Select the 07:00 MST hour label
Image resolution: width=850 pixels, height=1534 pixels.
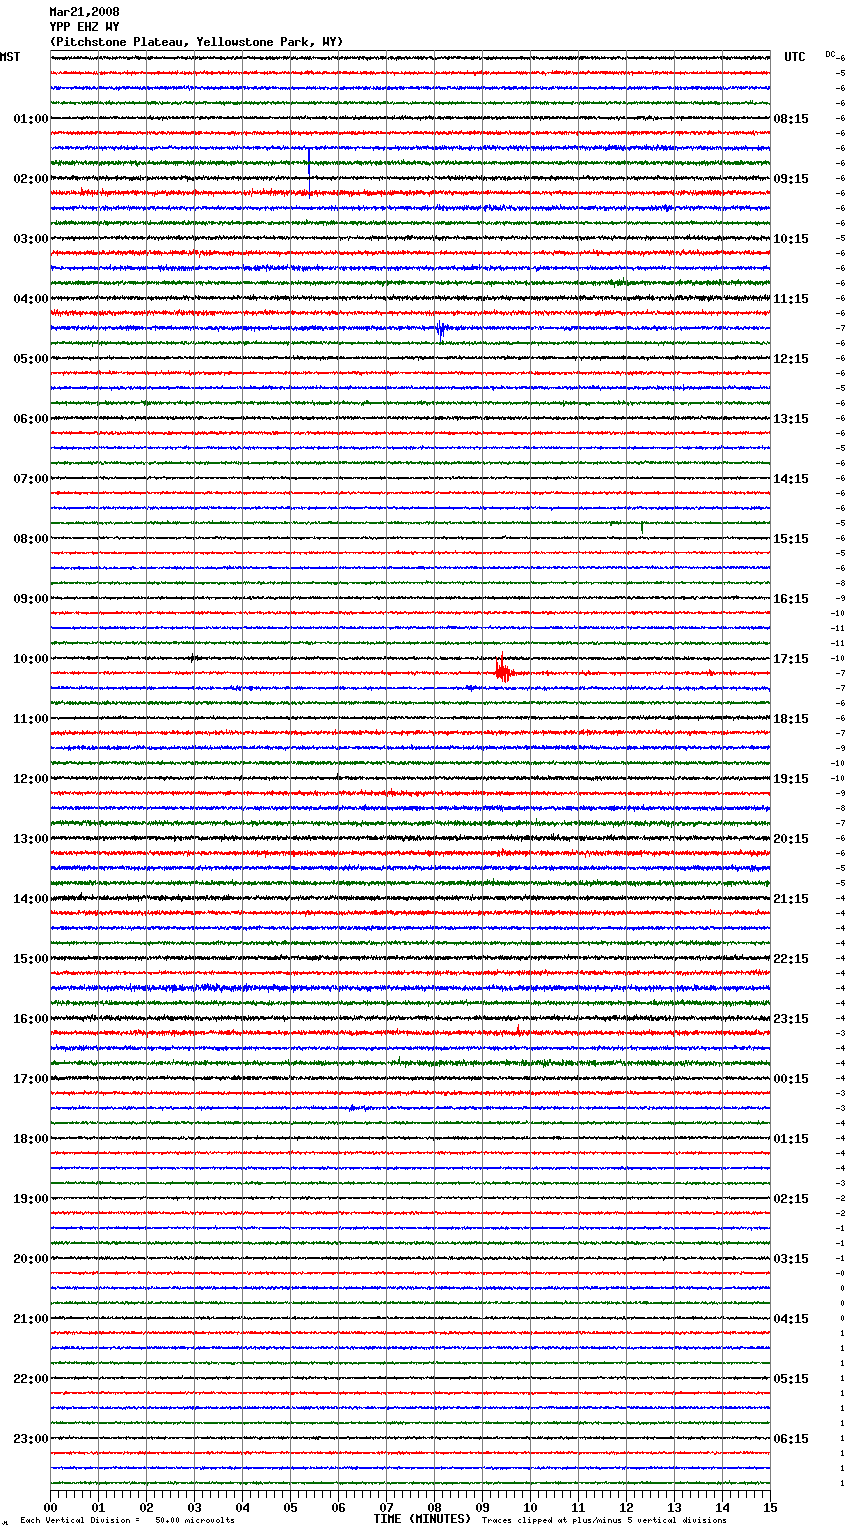point(31,479)
